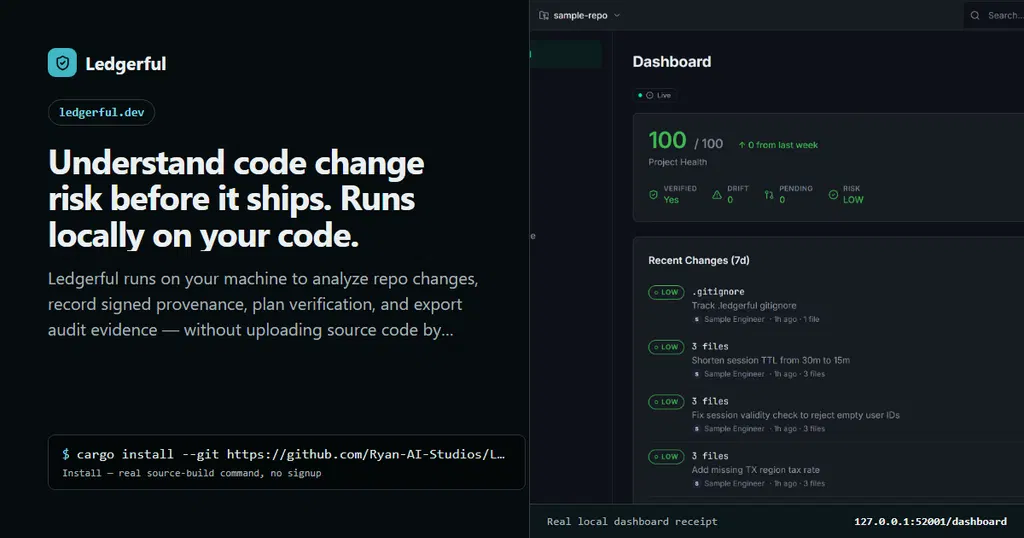Click the 100 Project Health score

[x=667, y=140]
